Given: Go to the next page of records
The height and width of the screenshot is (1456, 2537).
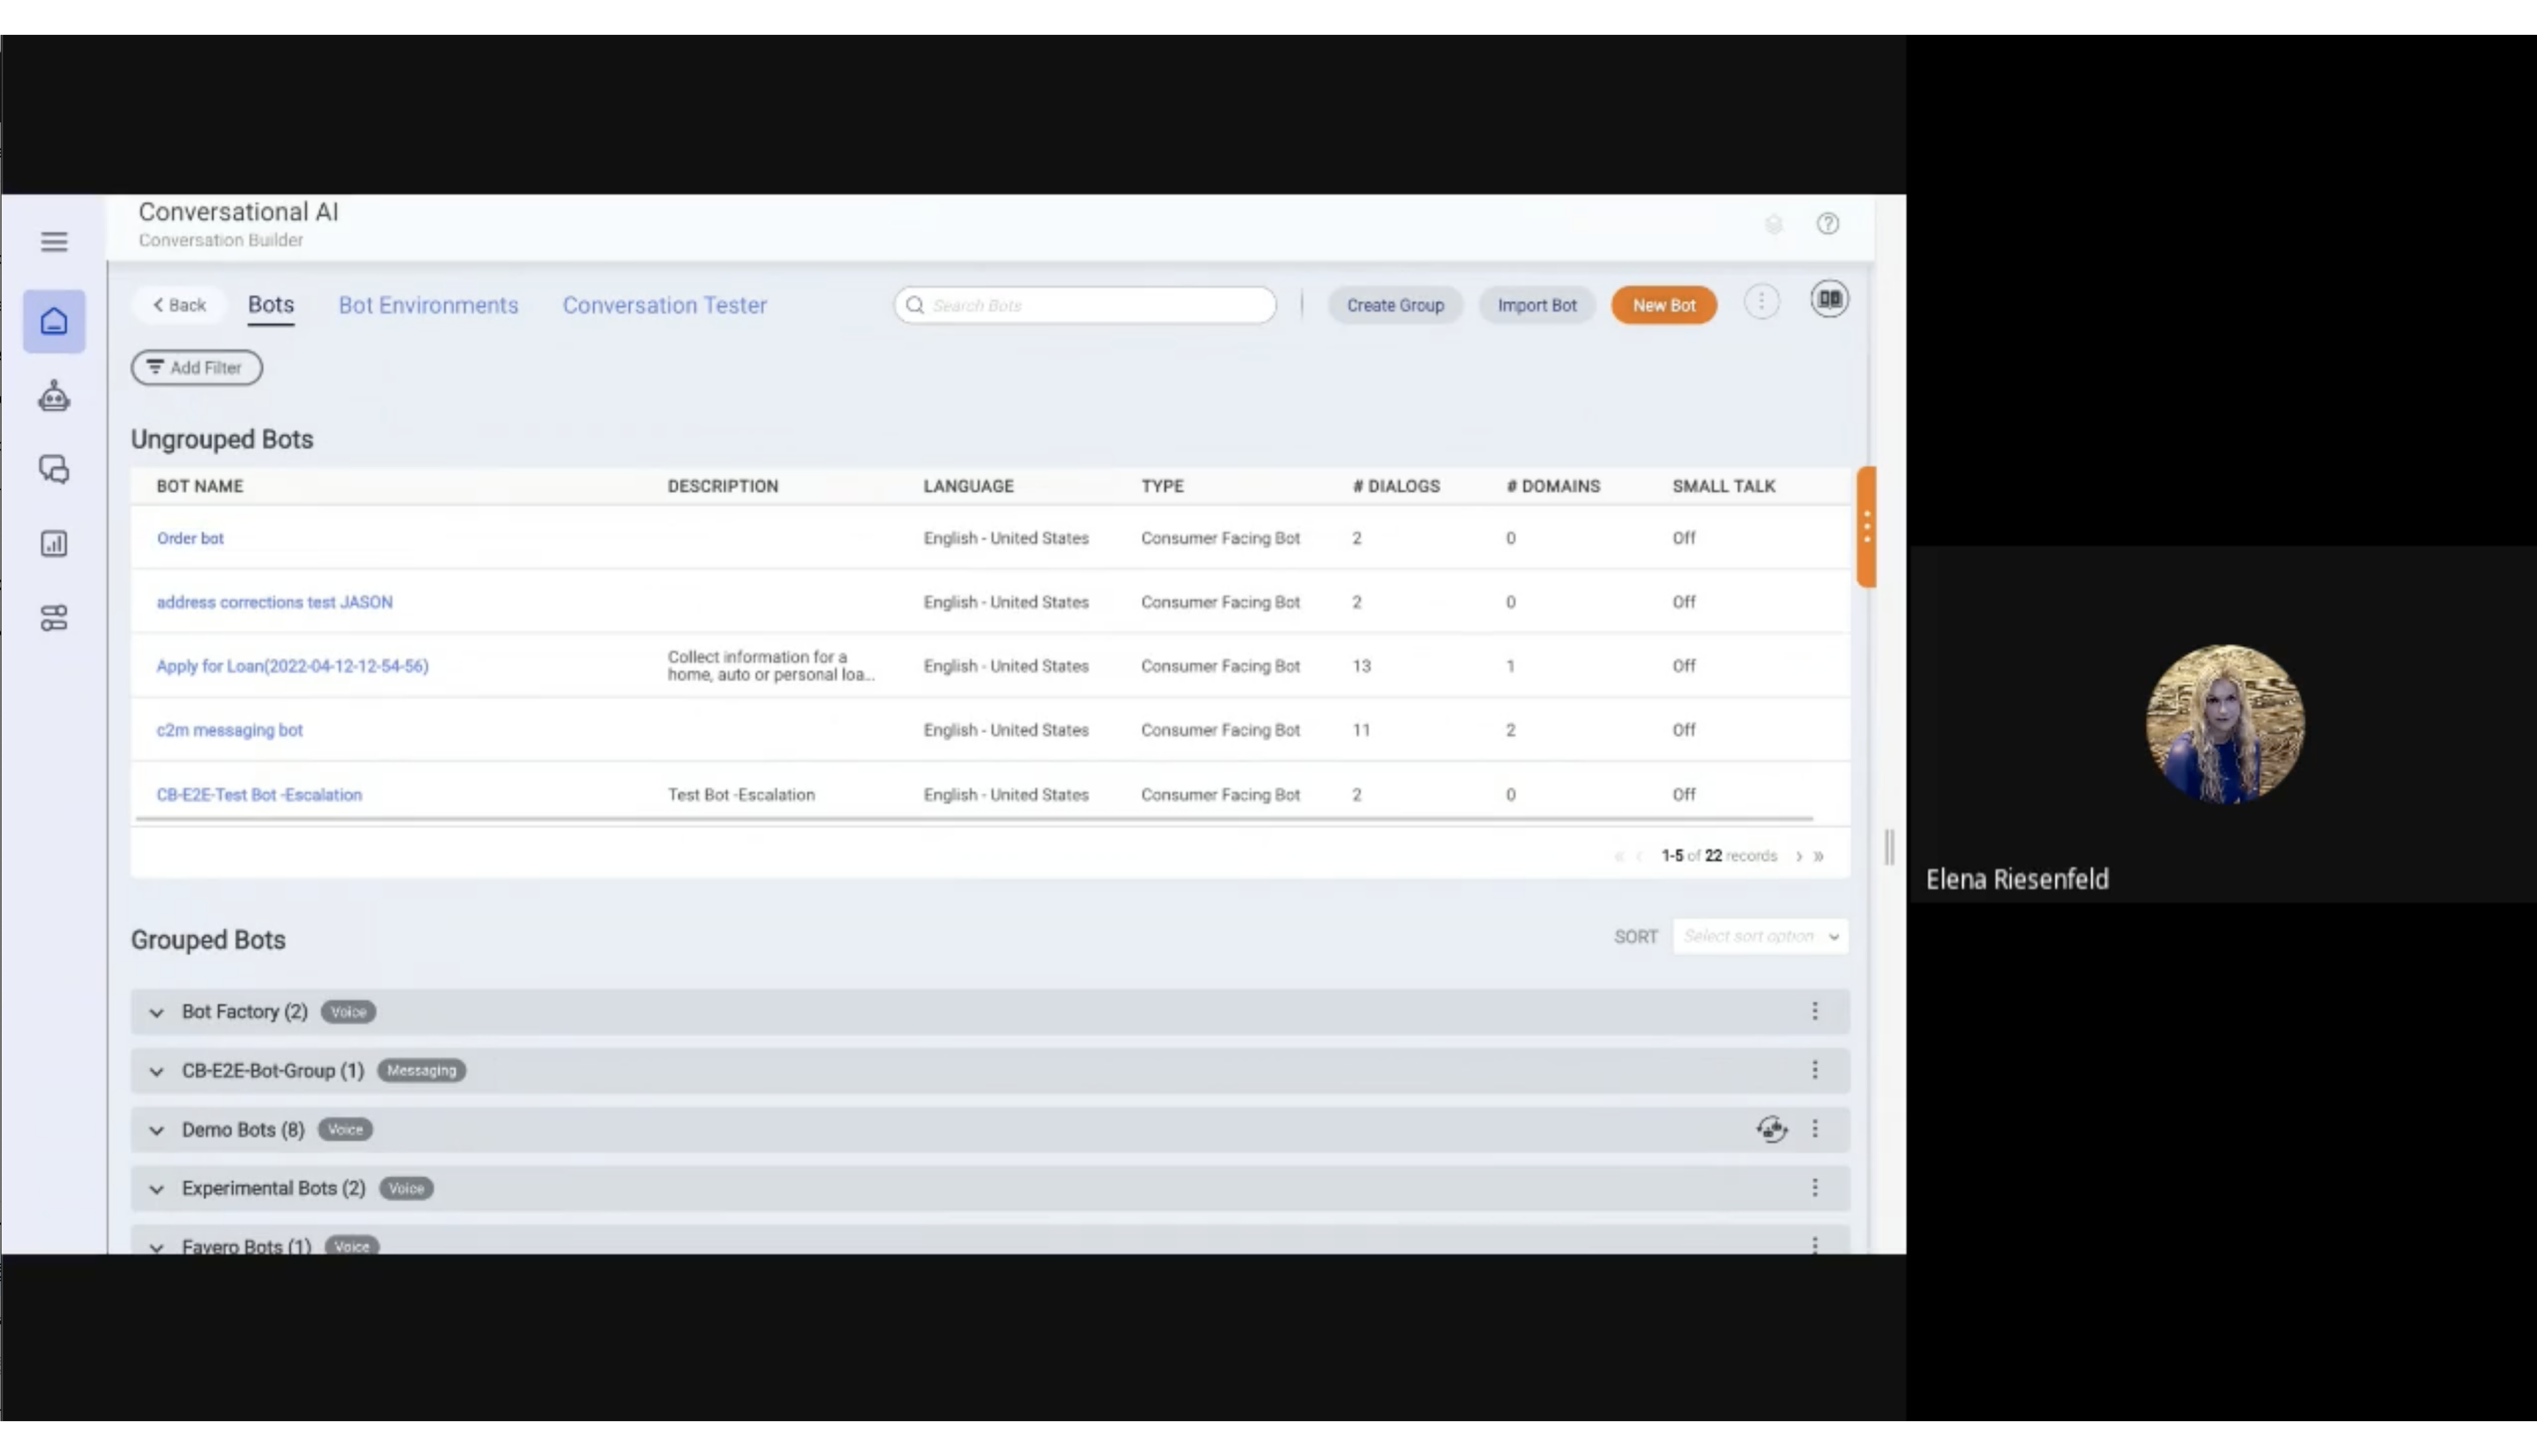Looking at the screenshot, I should point(1798,856).
